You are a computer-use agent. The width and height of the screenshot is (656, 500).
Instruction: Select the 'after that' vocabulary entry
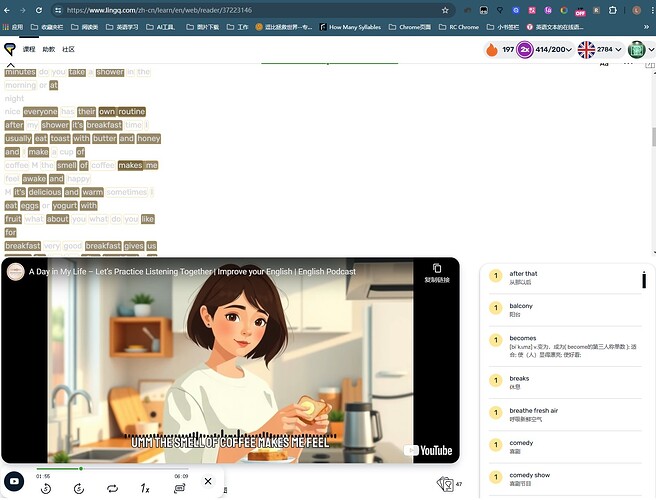[x=565, y=277]
